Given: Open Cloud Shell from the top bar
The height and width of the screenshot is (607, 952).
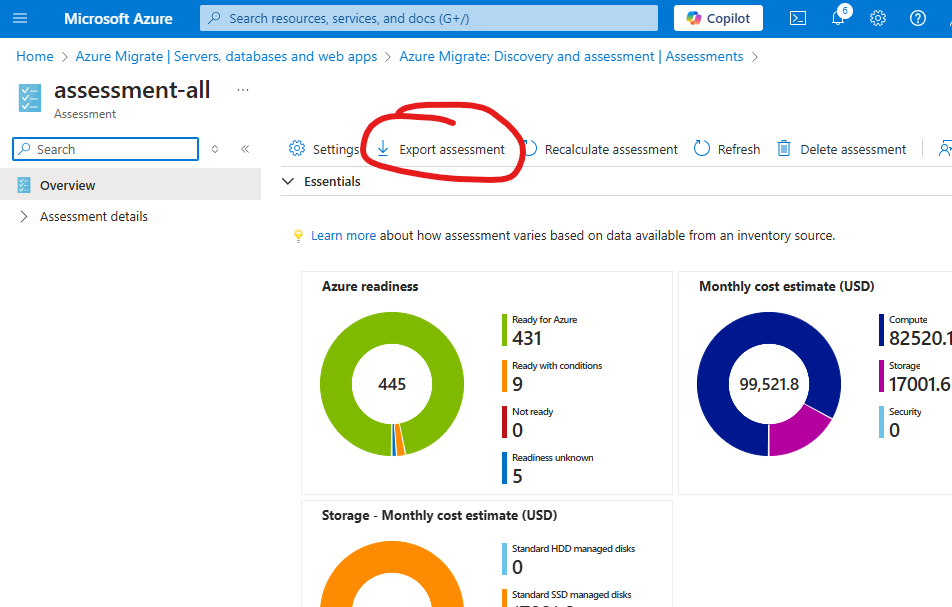Looking at the screenshot, I should click(798, 18).
